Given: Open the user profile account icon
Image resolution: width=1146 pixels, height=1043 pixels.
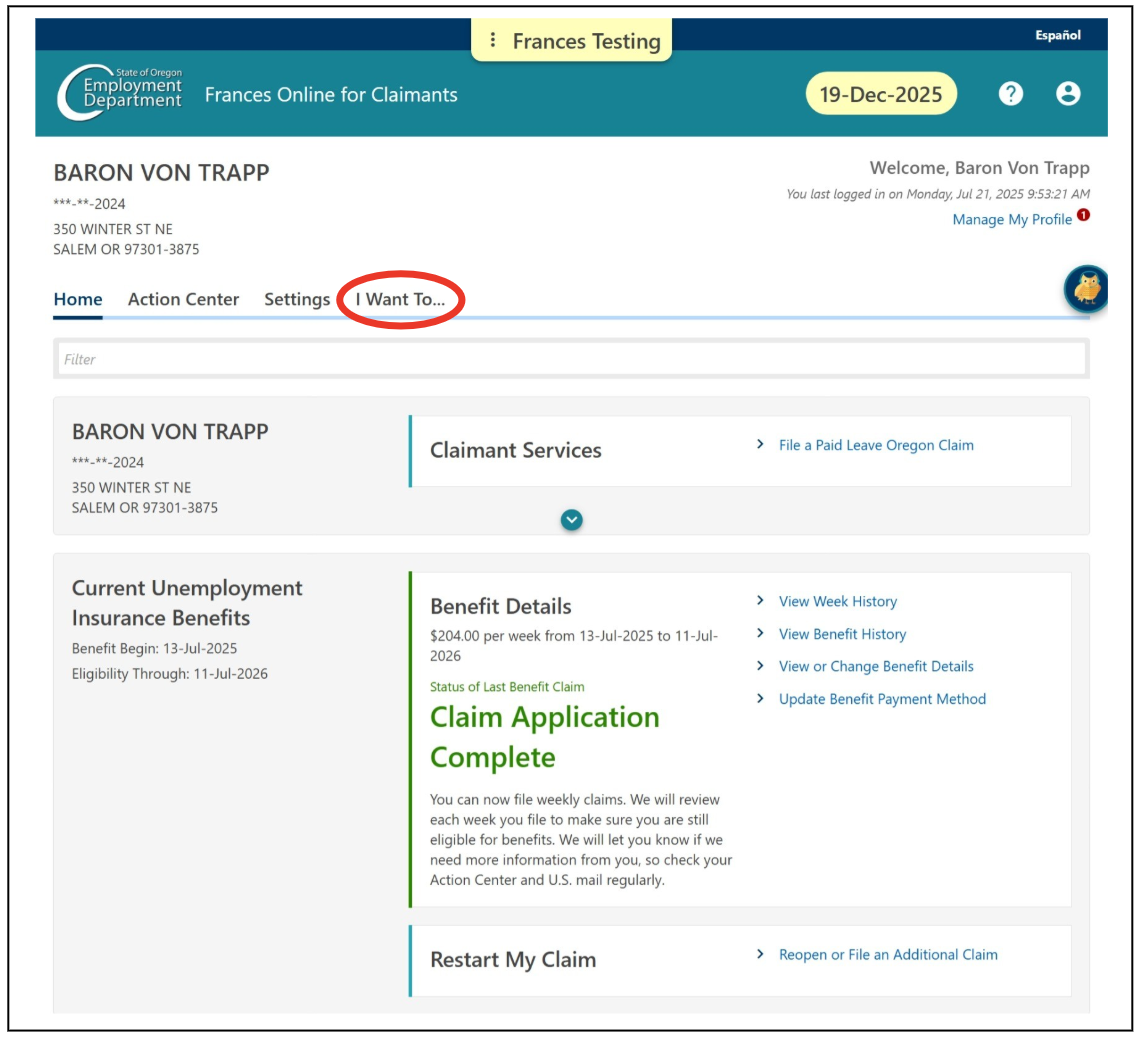Looking at the screenshot, I should 1068,94.
